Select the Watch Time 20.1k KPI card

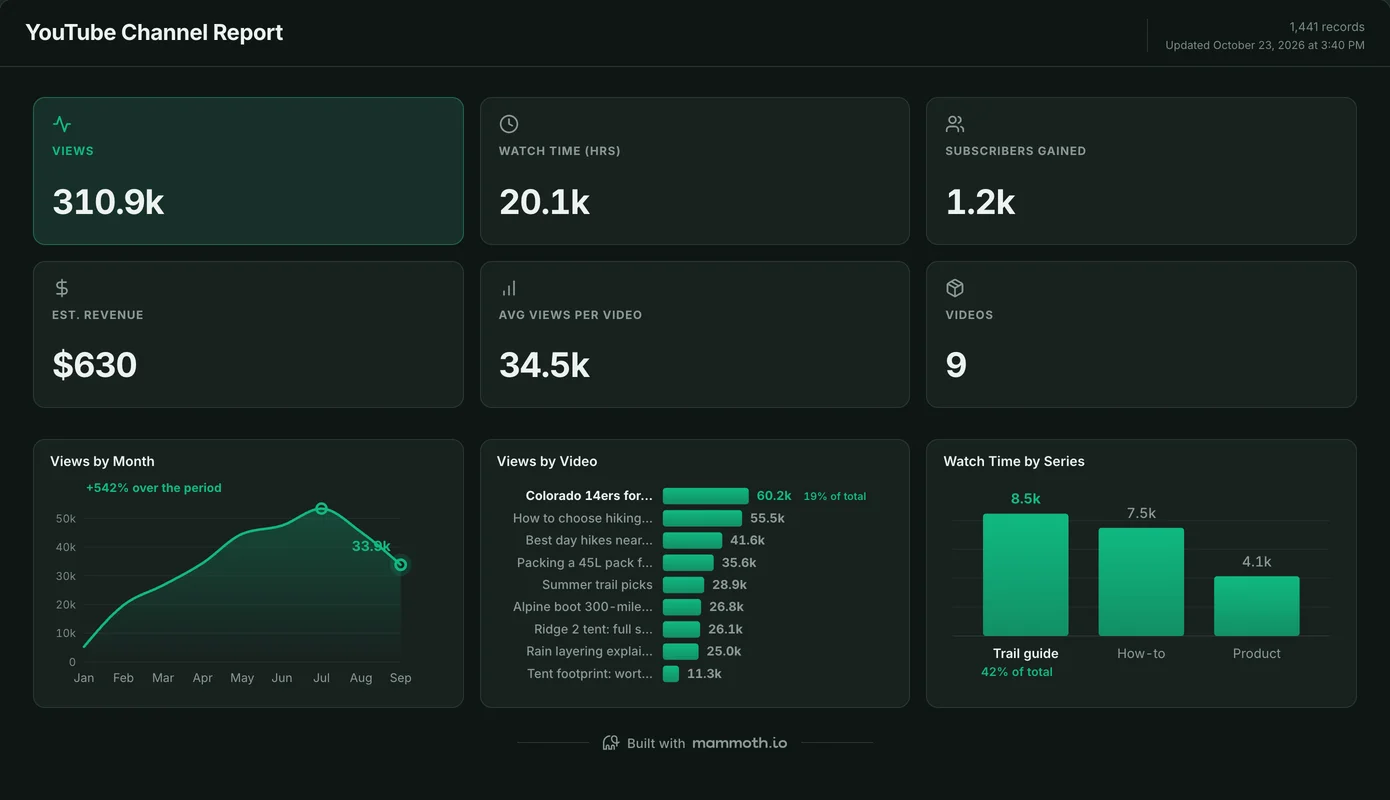(x=695, y=171)
